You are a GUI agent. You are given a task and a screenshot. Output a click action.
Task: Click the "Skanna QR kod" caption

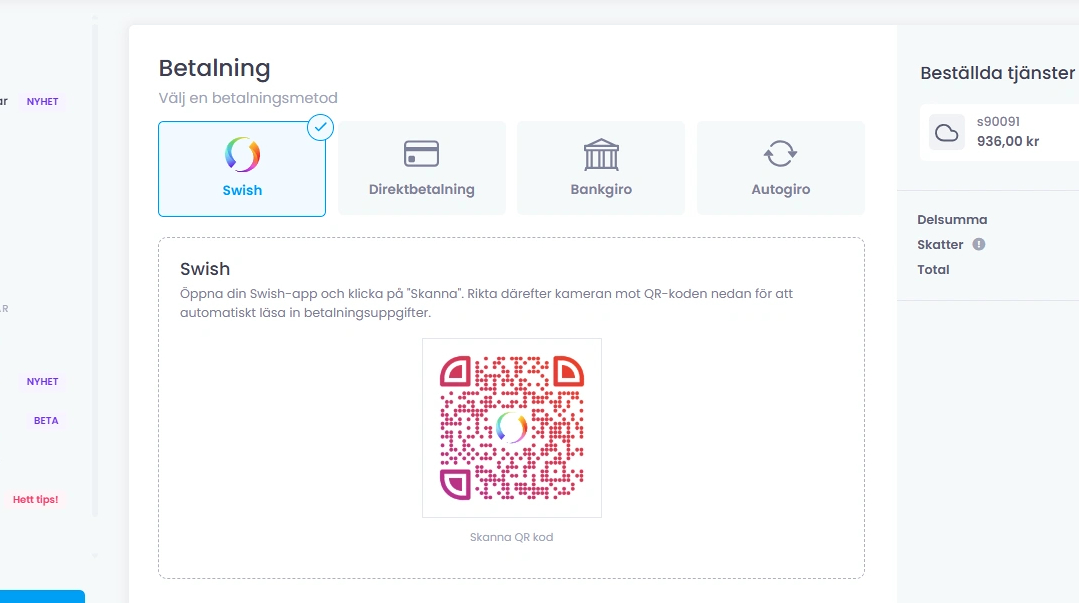click(511, 537)
